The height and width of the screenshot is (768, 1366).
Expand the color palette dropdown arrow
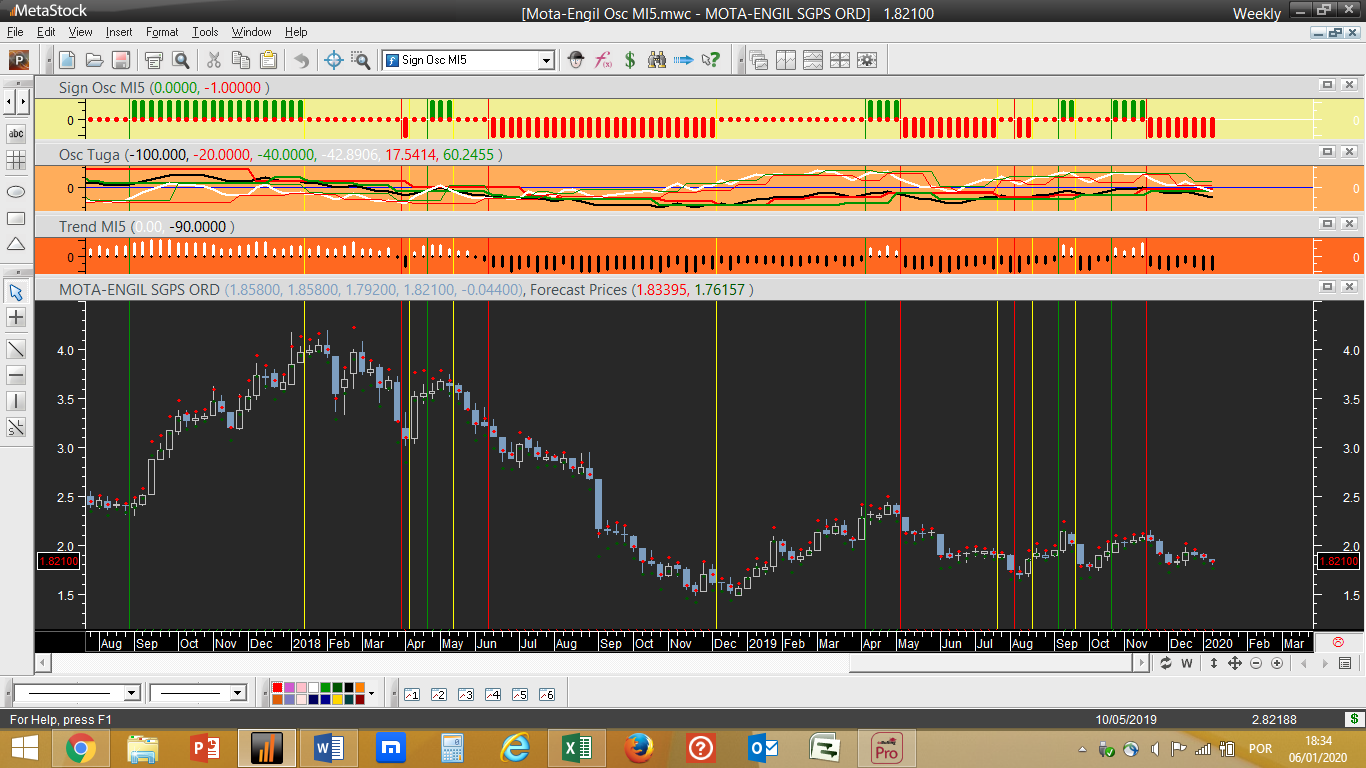pos(371,693)
